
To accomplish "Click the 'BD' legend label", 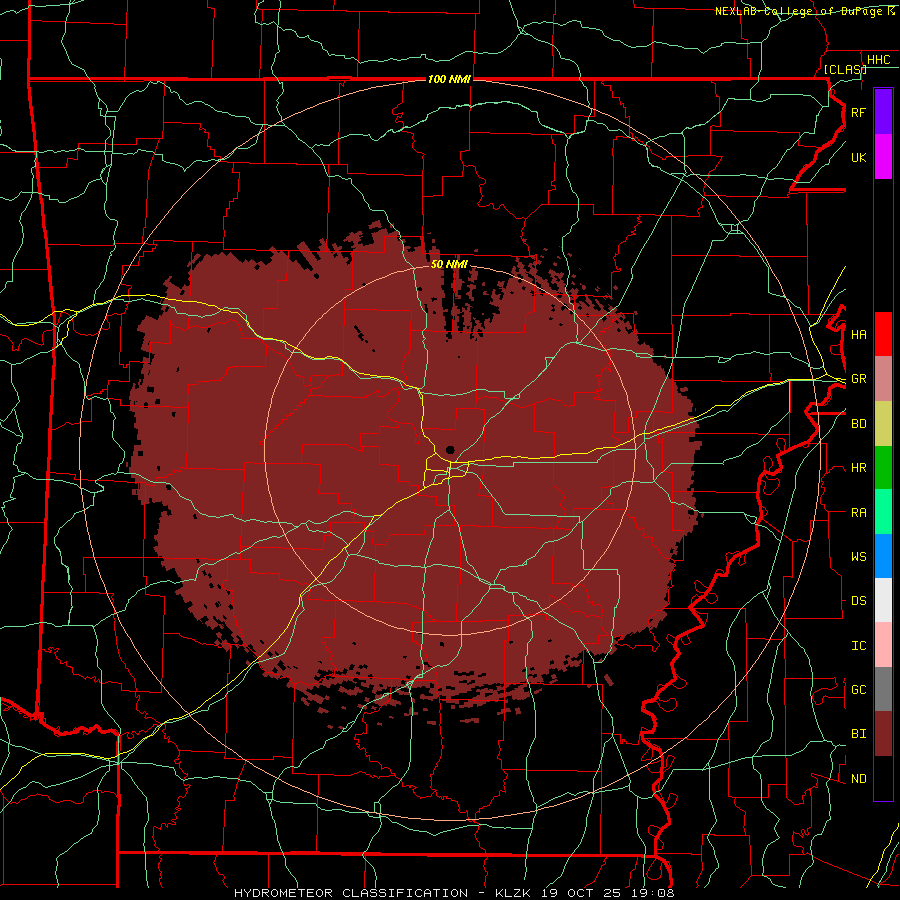I will pyautogui.click(x=858, y=424).
